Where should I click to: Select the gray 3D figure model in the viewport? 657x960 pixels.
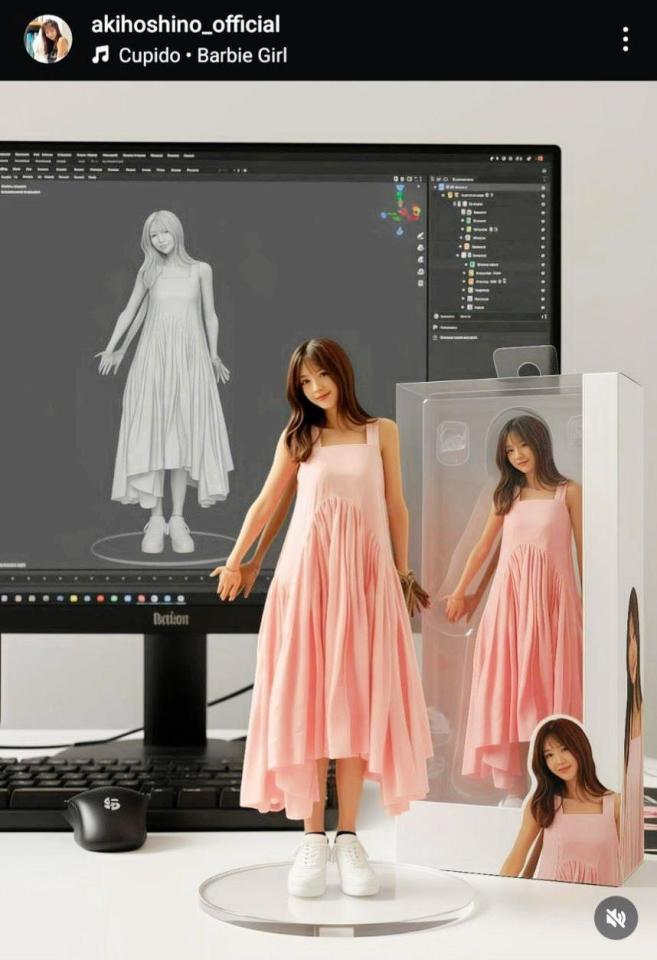pyautogui.click(x=170, y=380)
